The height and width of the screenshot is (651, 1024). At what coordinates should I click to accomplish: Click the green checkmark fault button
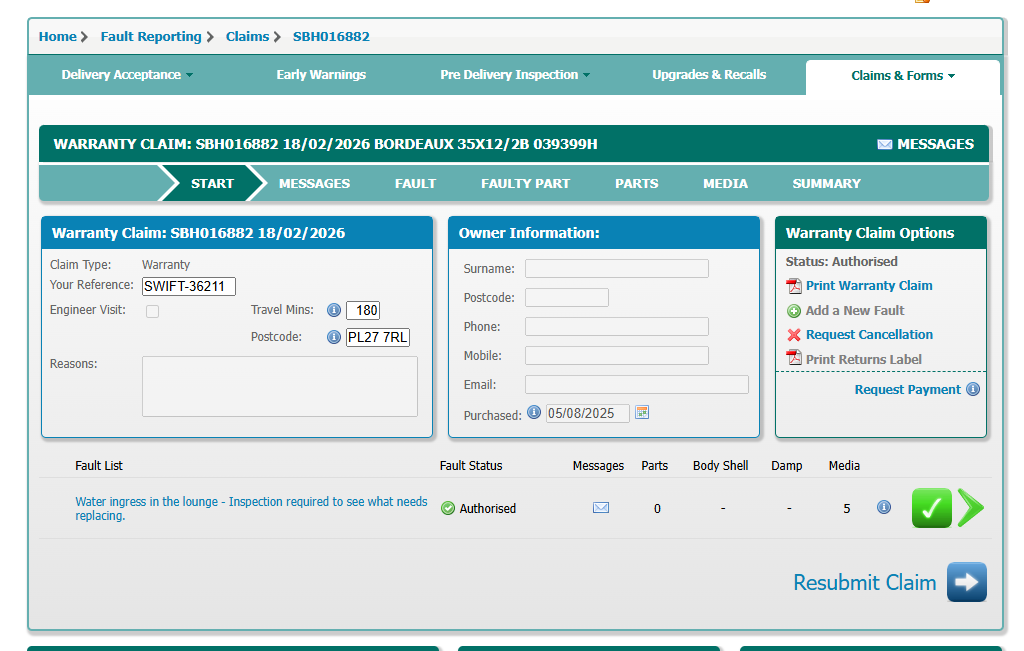tap(931, 508)
